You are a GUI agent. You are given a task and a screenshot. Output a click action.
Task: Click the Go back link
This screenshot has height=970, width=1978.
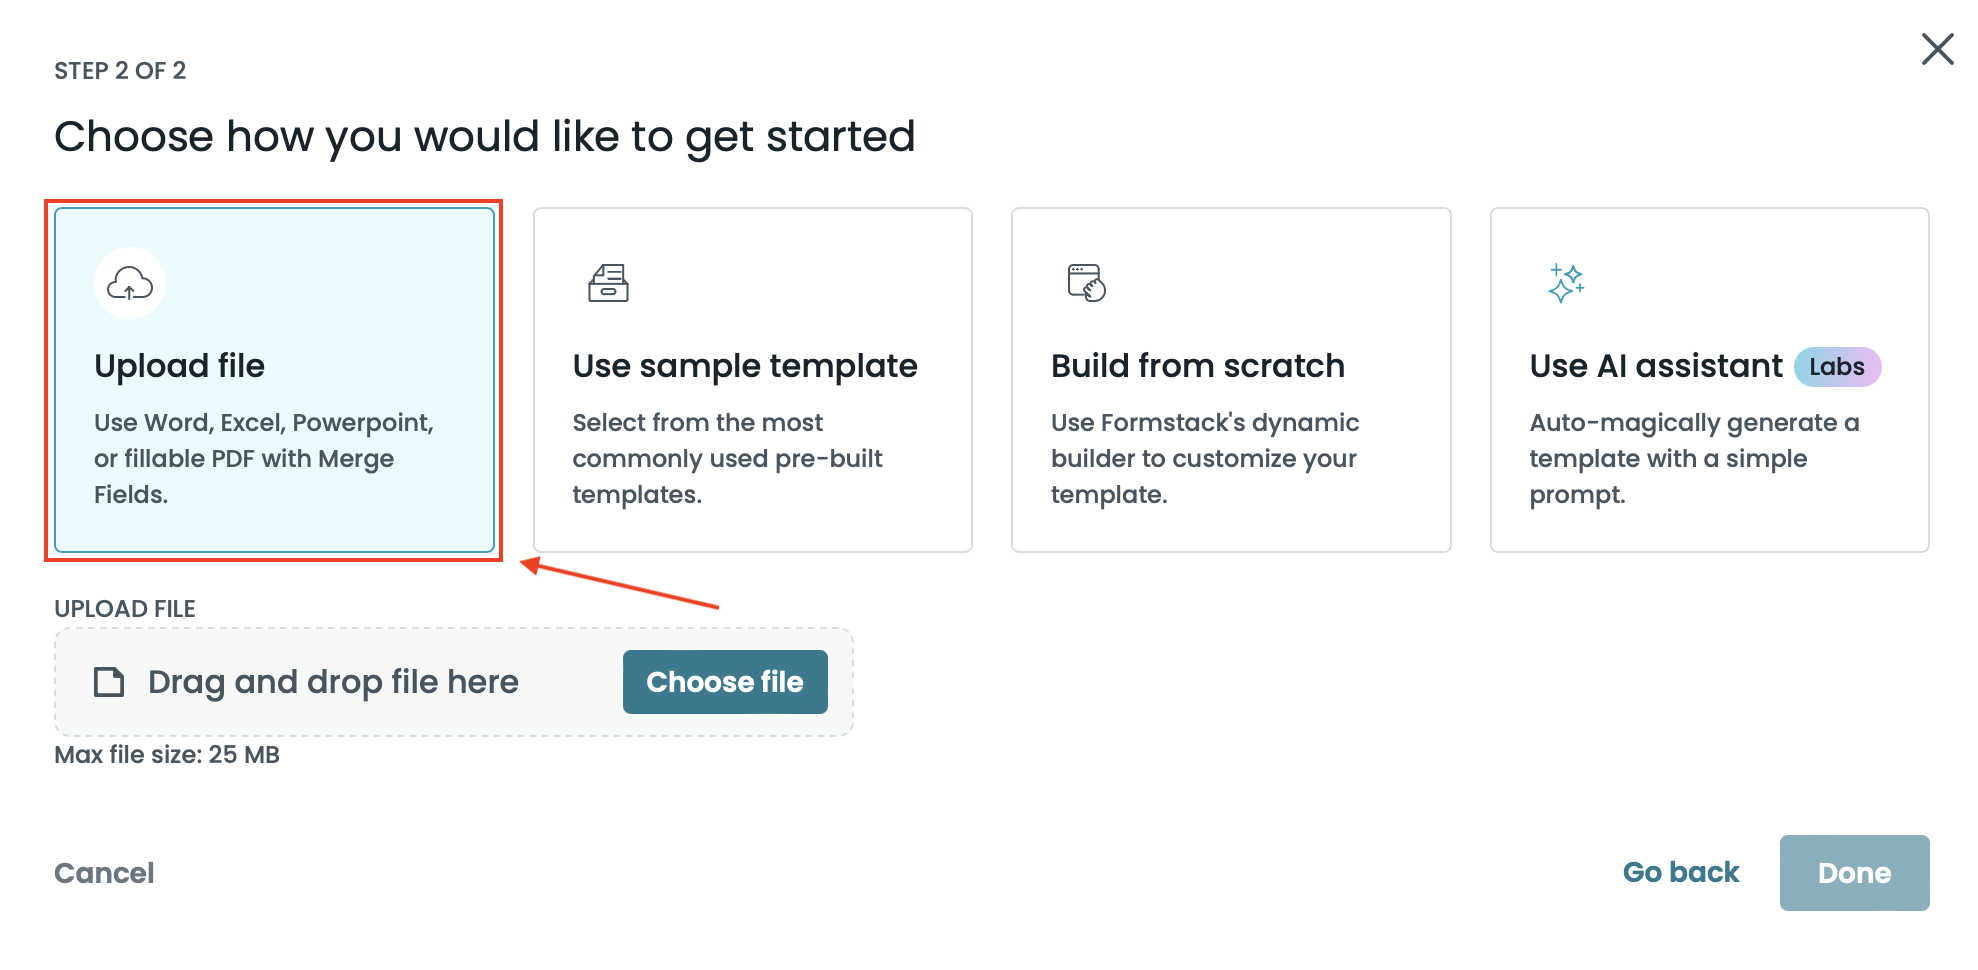pyautogui.click(x=1681, y=873)
